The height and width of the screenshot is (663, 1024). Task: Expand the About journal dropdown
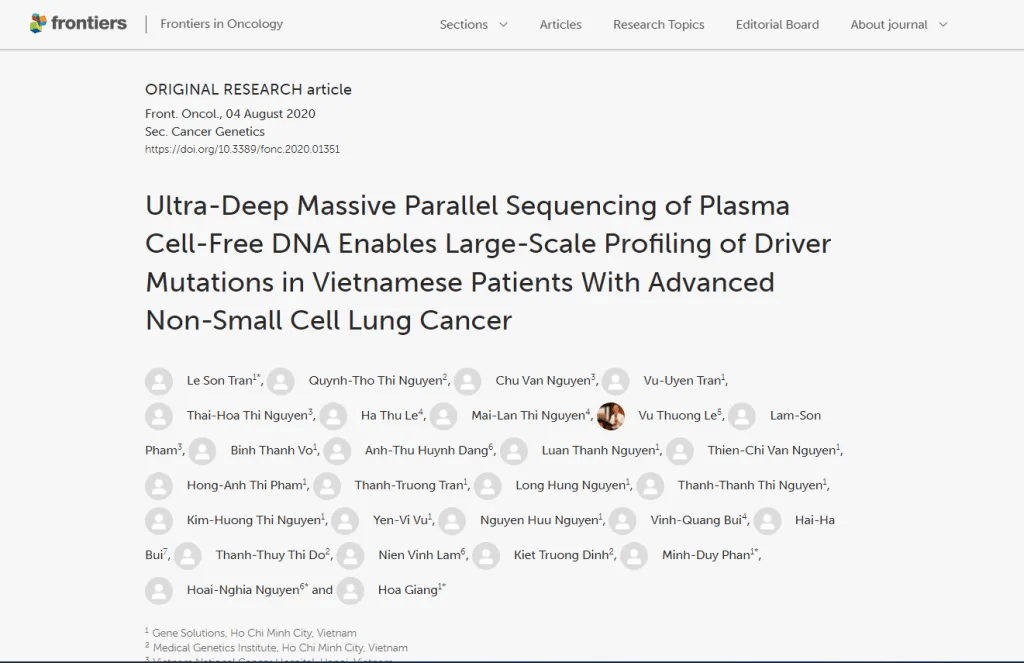point(898,24)
